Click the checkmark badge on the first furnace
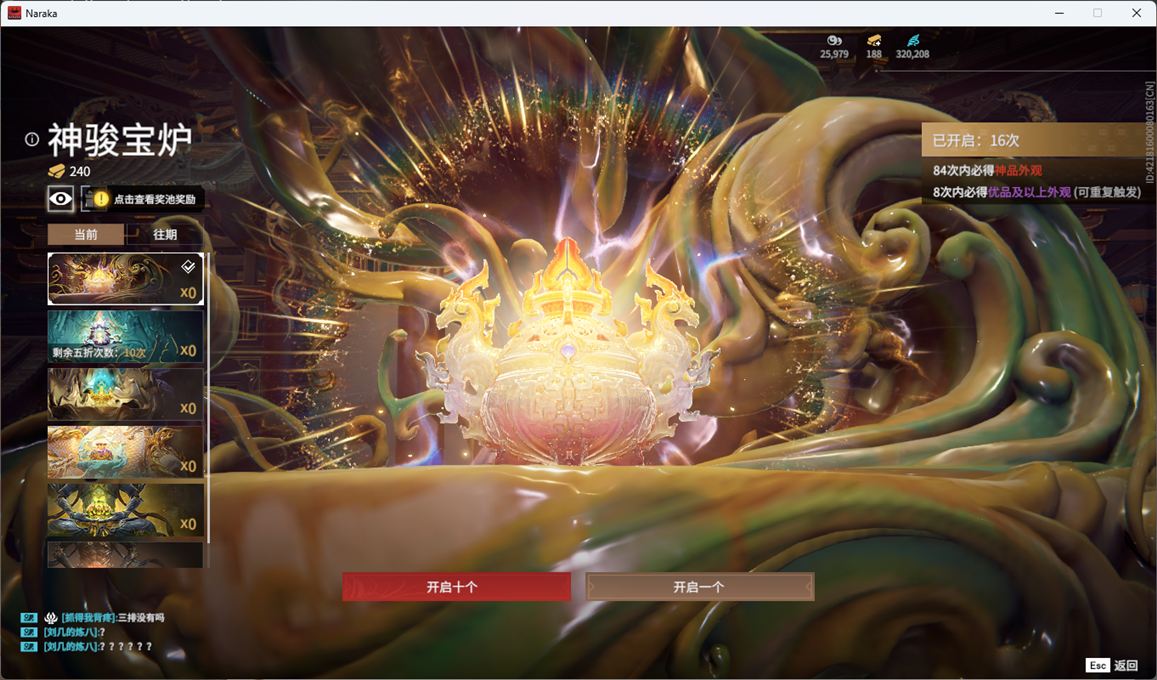 point(188,266)
